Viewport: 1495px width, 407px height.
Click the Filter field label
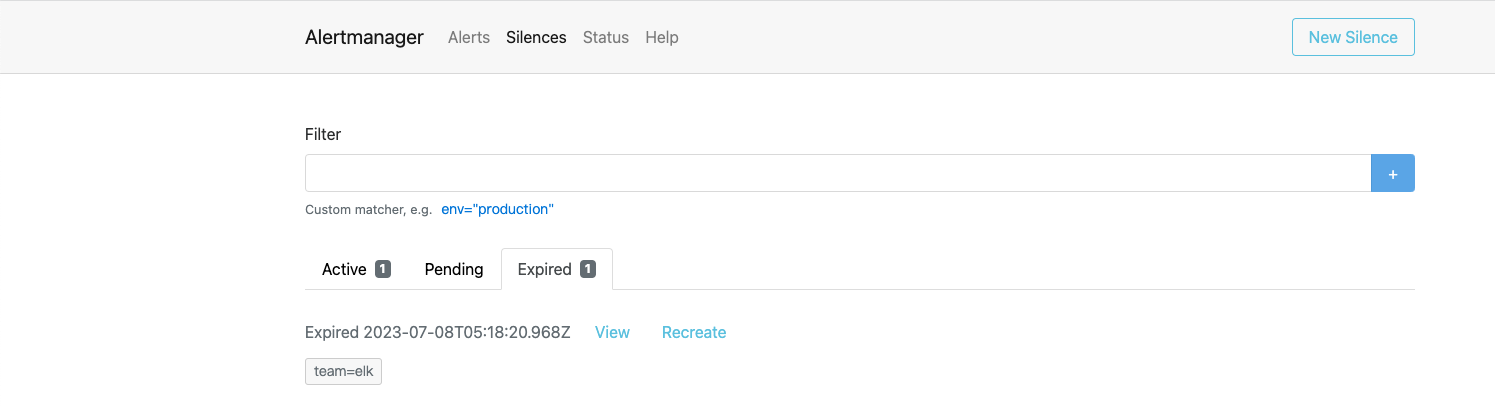[323, 134]
